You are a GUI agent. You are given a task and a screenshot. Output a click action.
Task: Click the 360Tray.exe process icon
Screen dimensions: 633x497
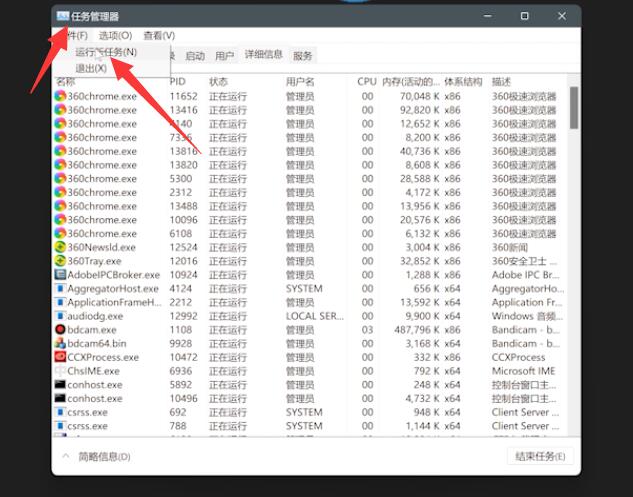point(60,261)
